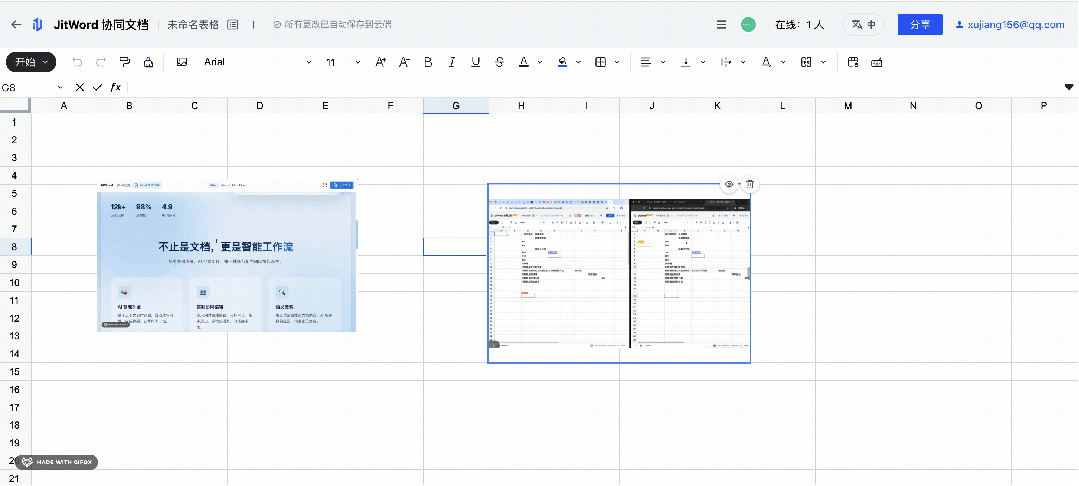Open the font size 11 dropdown
The width and height of the screenshot is (1079, 486).
click(x=343, y=62)
